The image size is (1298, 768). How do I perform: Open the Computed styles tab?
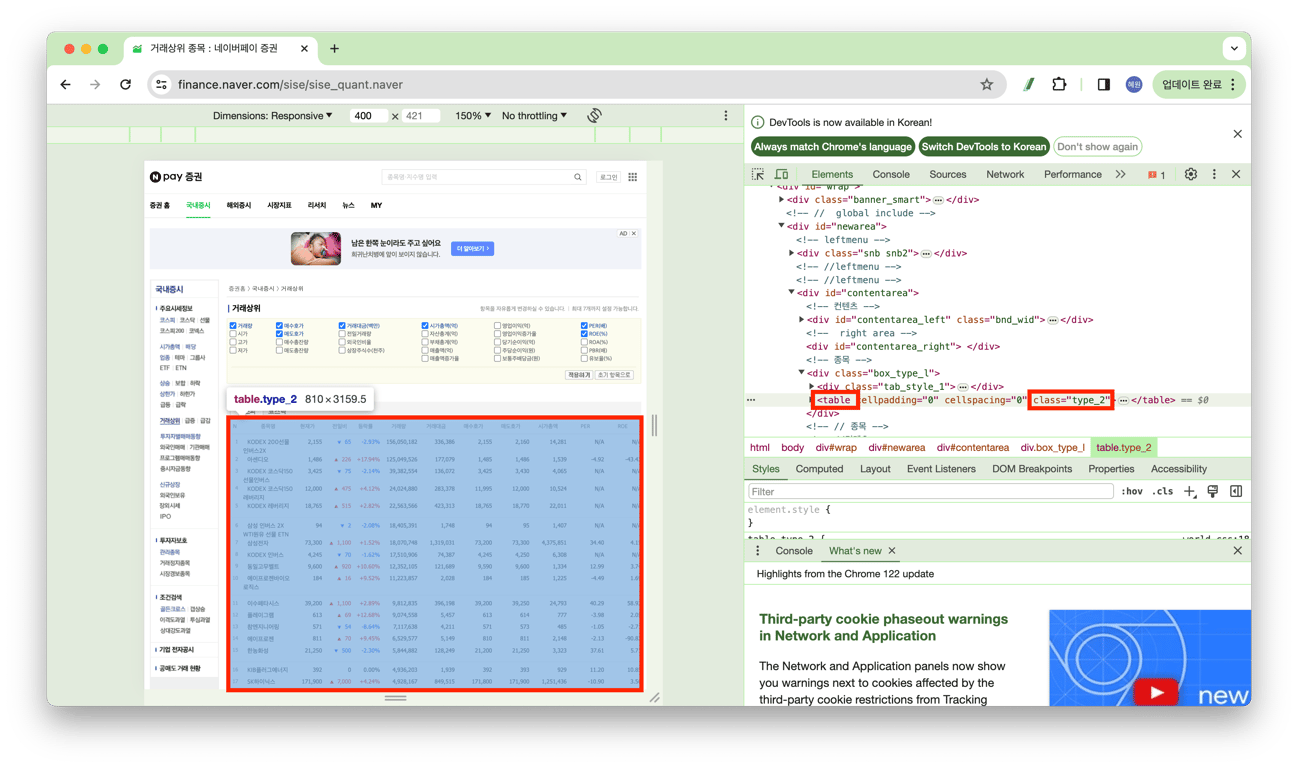(819, 469)
